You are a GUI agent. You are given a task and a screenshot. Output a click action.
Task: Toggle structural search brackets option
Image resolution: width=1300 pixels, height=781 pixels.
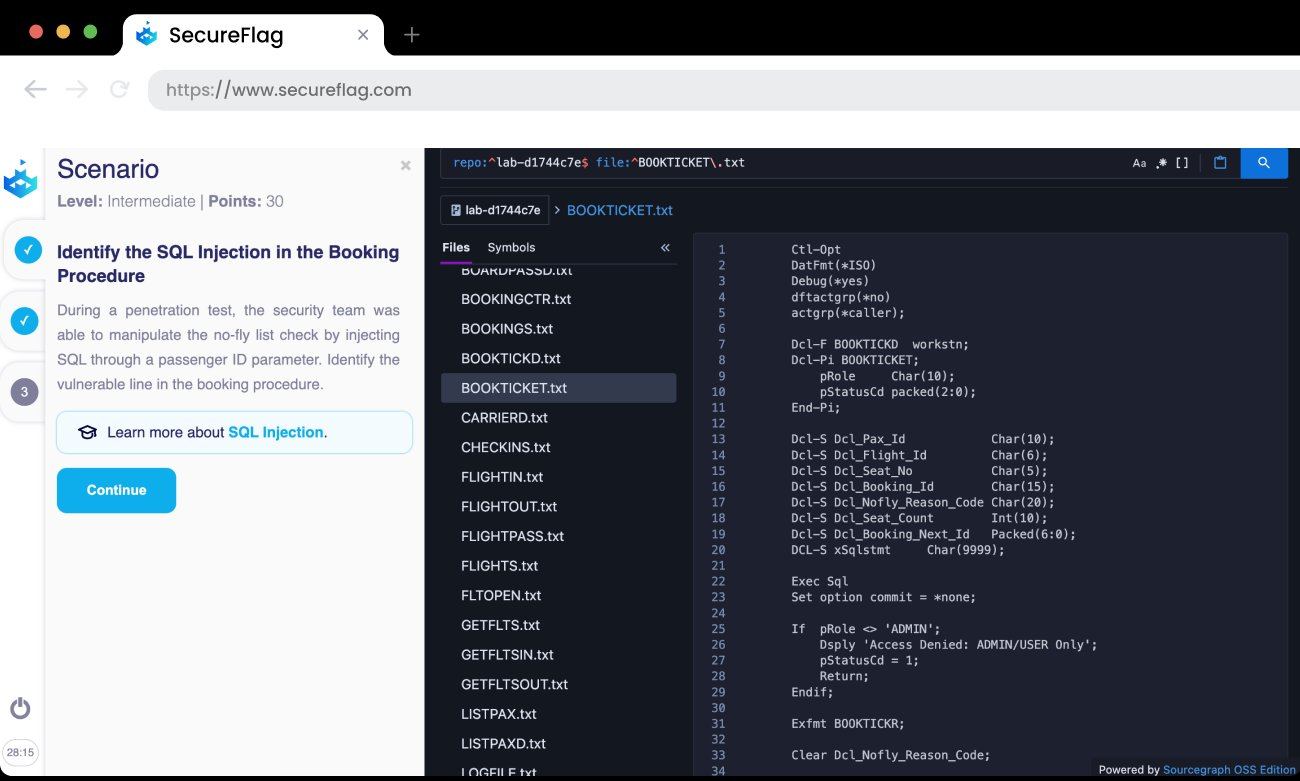click(x=1182, y=163)
